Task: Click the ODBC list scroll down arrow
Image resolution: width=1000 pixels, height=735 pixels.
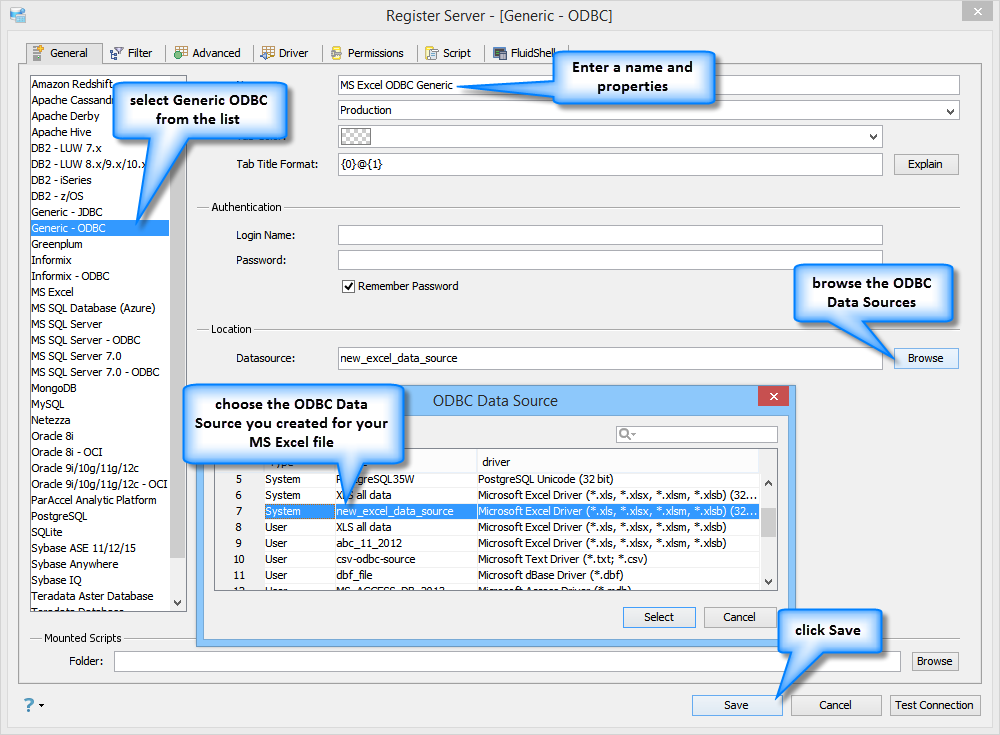Action: [768, 581]
